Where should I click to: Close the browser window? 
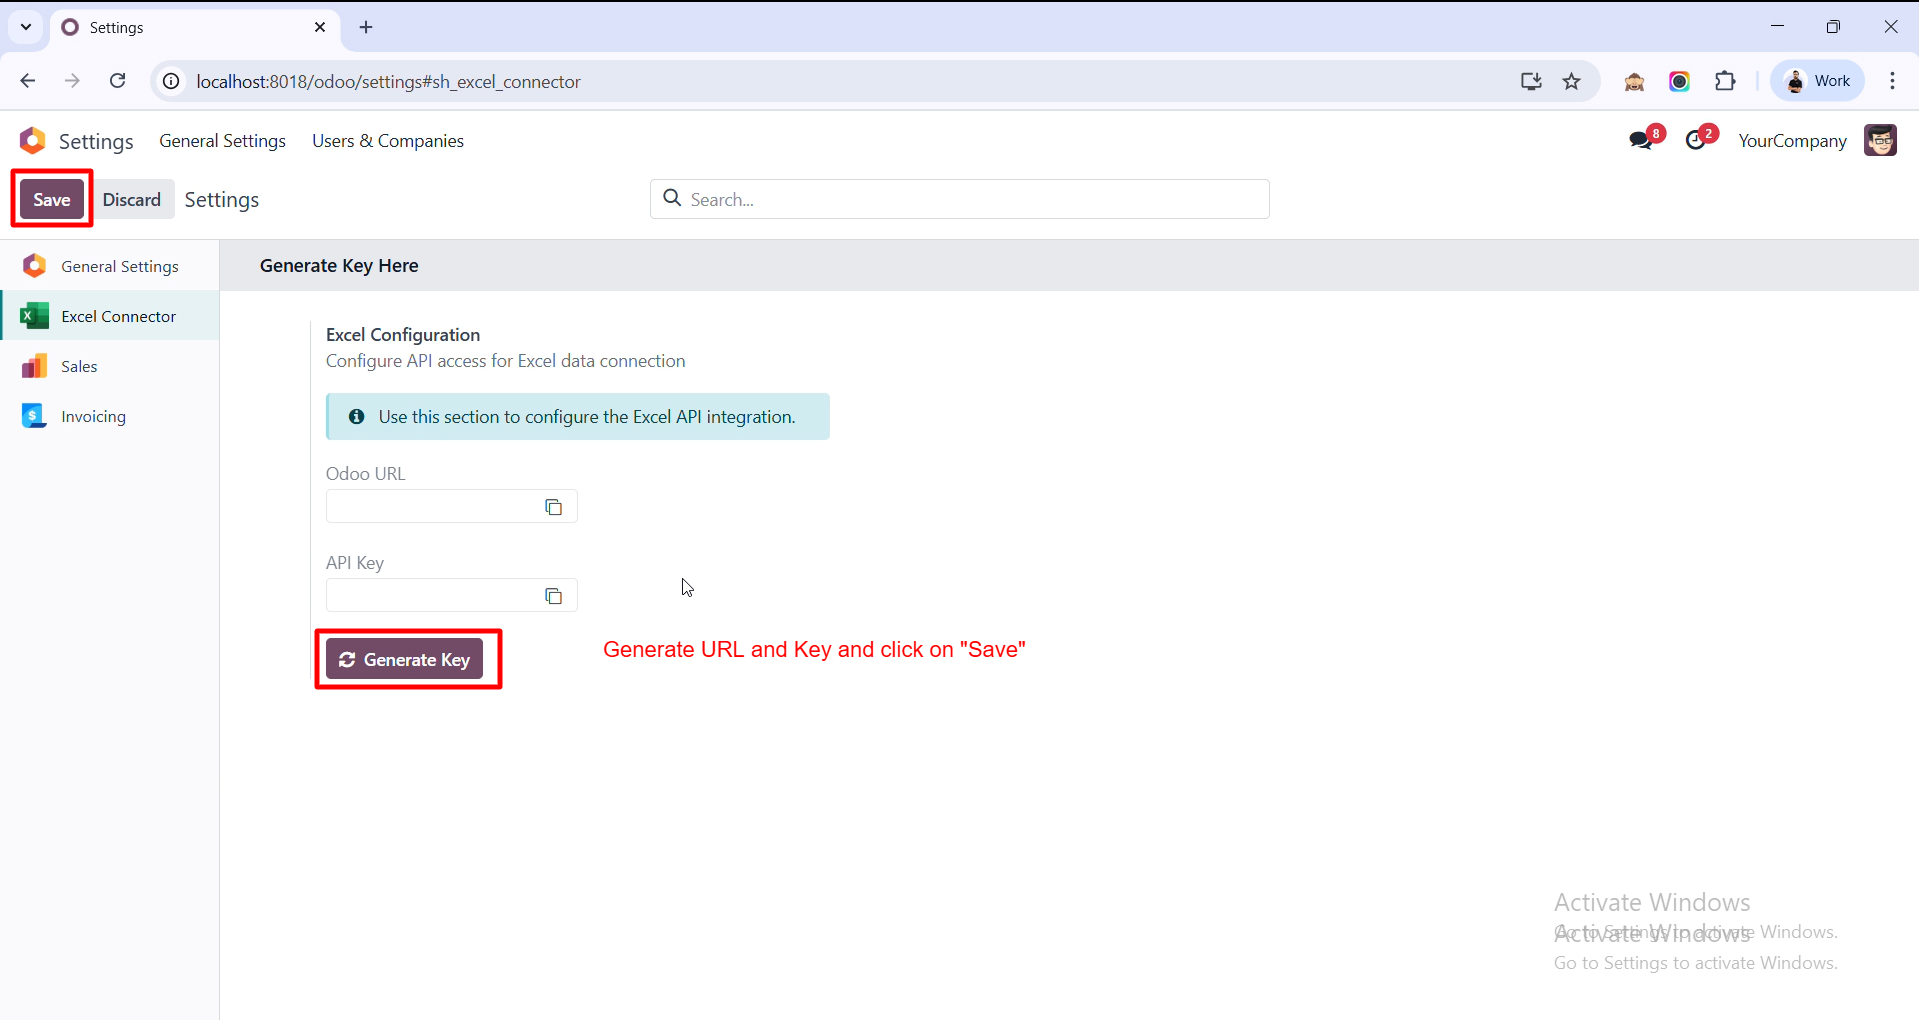click(1890, 27)
